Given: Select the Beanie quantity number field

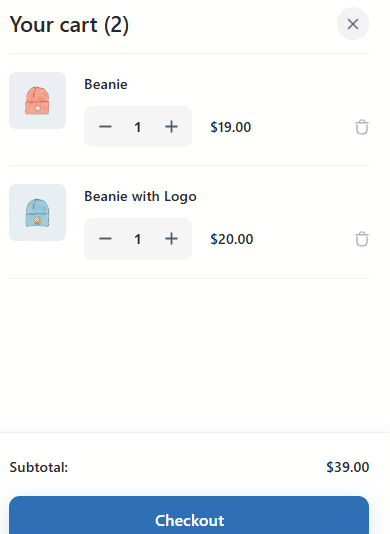Looking at the screenshot, I should tap(138, 127).
